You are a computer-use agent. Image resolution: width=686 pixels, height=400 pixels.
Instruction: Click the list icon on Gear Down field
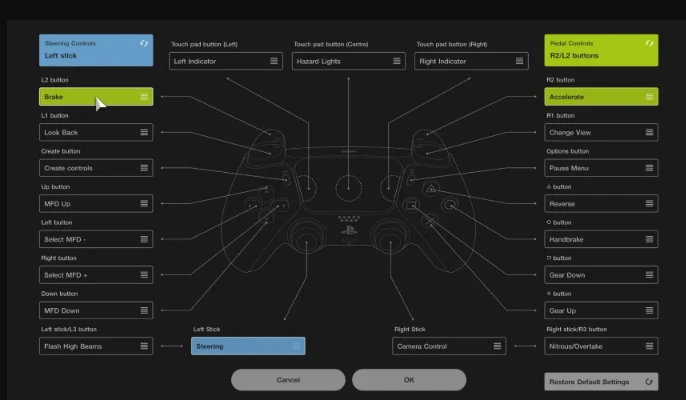[649, 275]
